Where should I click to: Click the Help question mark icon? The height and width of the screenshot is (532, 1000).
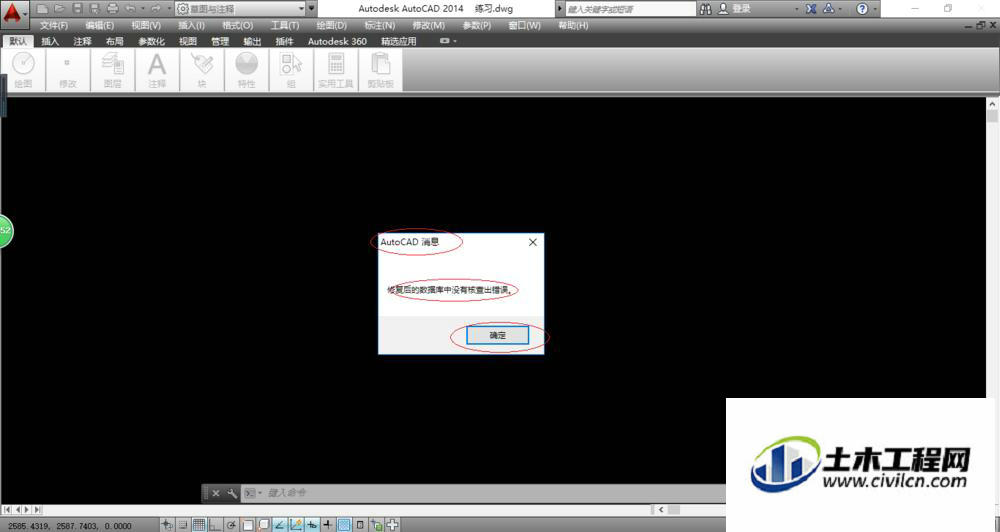(862, 9)
